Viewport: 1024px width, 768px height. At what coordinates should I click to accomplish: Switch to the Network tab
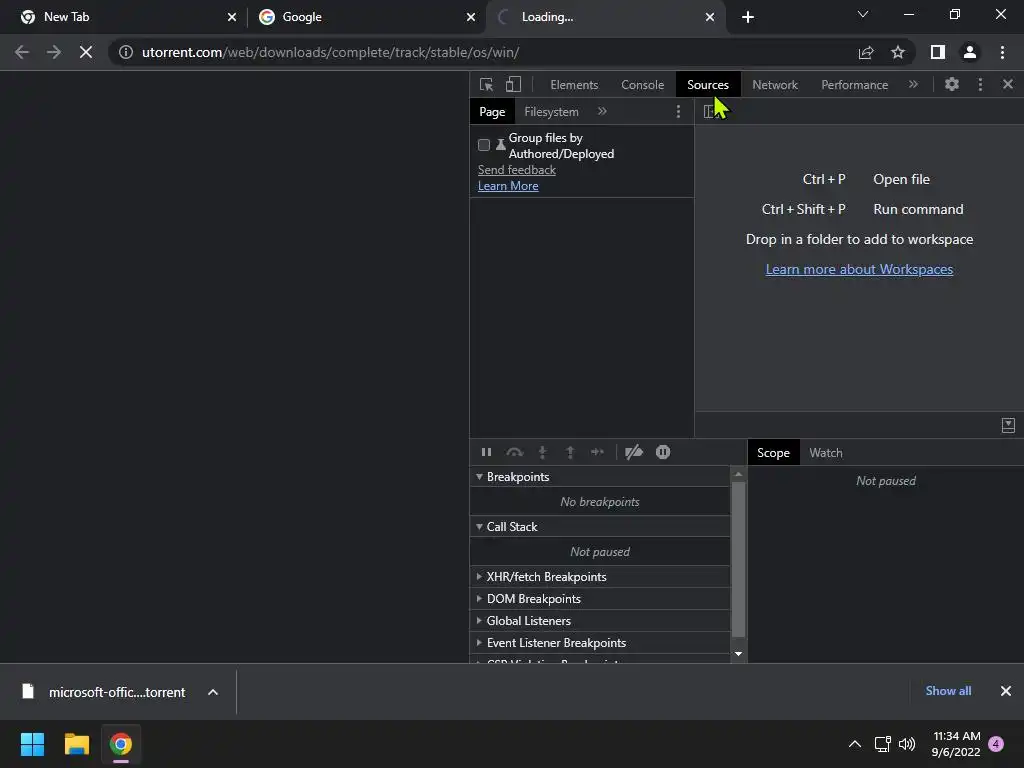775,85
